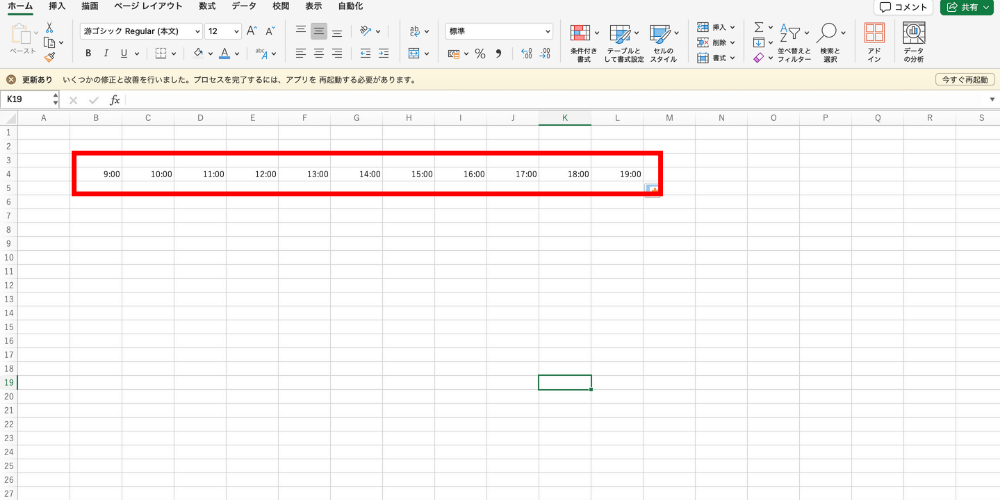Screen dimensions: 1000x500
Task: Decrease font size with the smaller A icon
Action: (270, 31)
